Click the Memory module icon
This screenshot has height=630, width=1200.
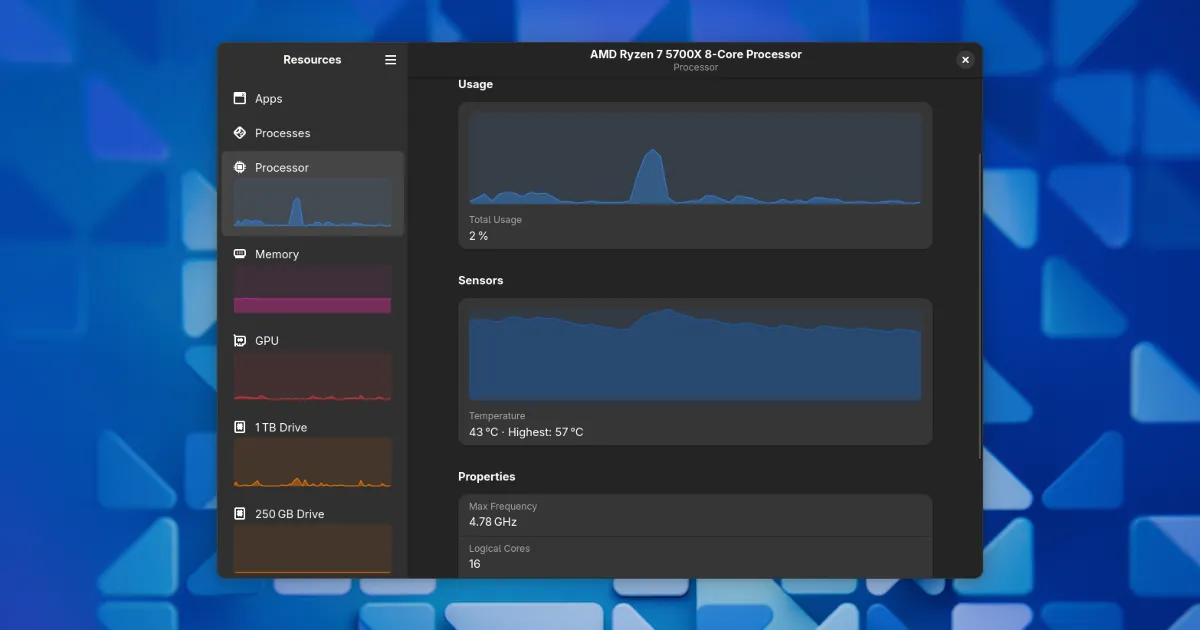point(239,254)
